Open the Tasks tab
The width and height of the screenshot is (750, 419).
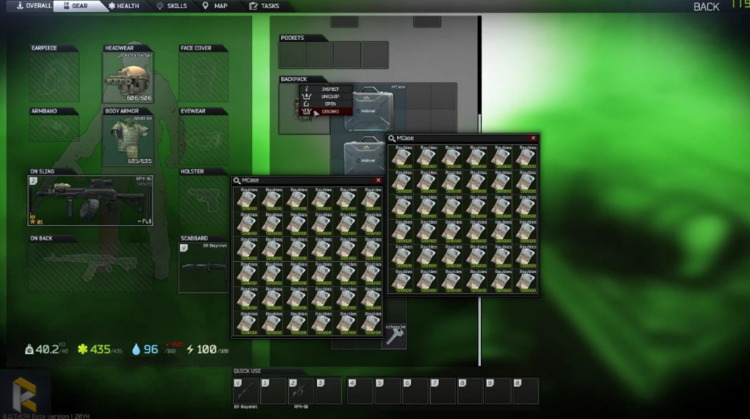click(265, 6)
